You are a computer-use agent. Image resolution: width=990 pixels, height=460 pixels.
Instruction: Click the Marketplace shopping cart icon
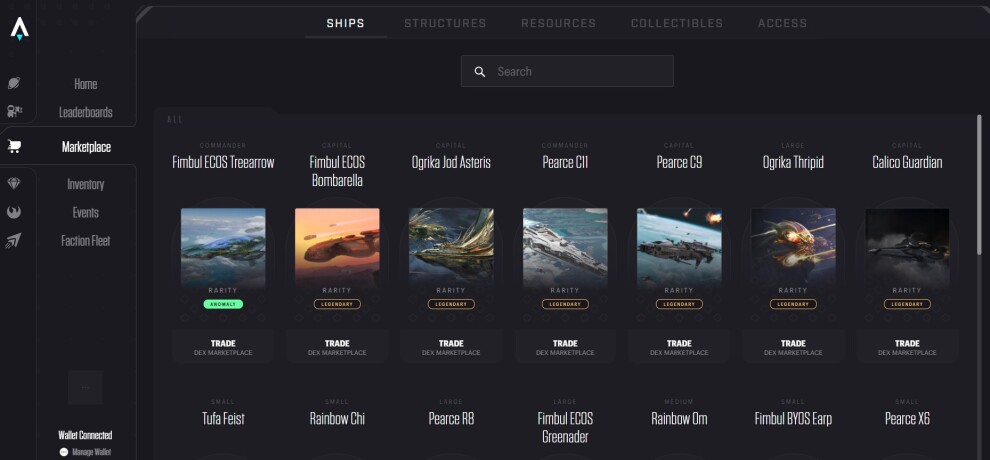point(14,146)
